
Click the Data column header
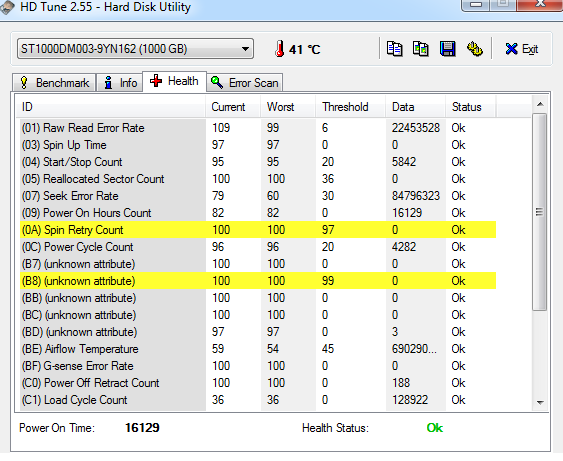[x=416, y=107]
